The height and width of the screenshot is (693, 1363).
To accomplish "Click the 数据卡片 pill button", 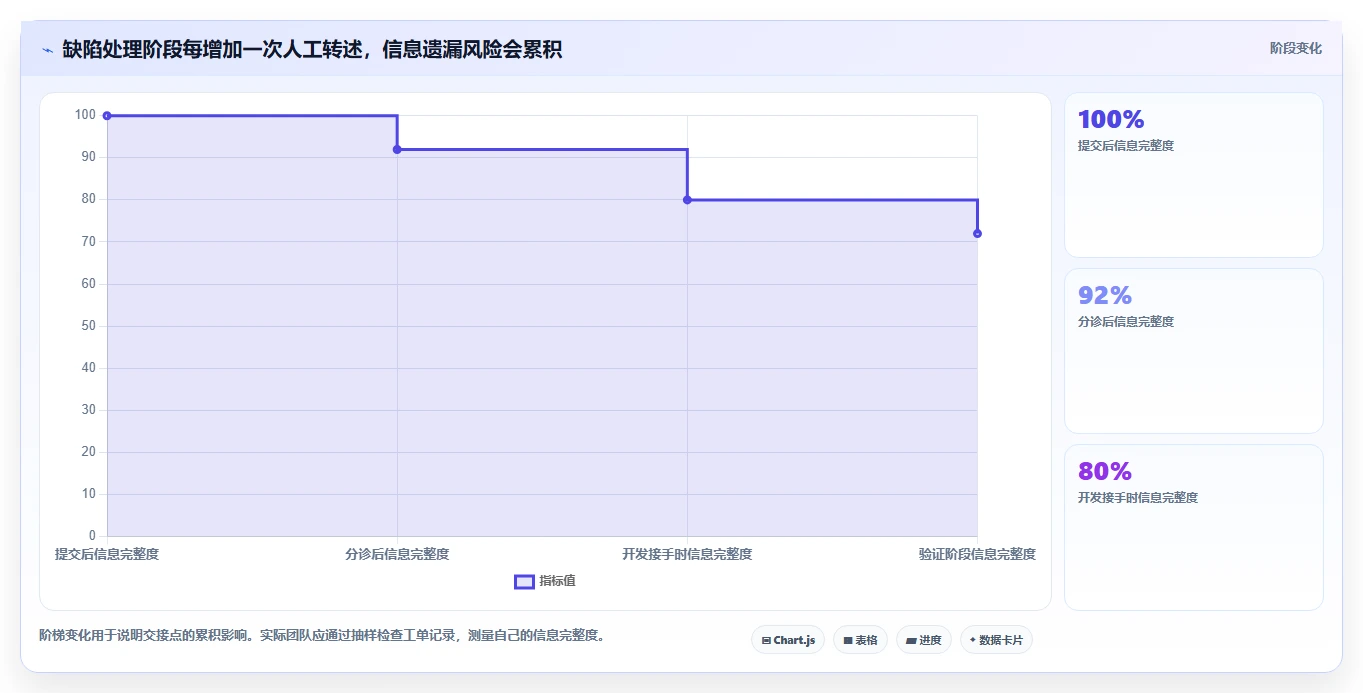I will [996, 640].
